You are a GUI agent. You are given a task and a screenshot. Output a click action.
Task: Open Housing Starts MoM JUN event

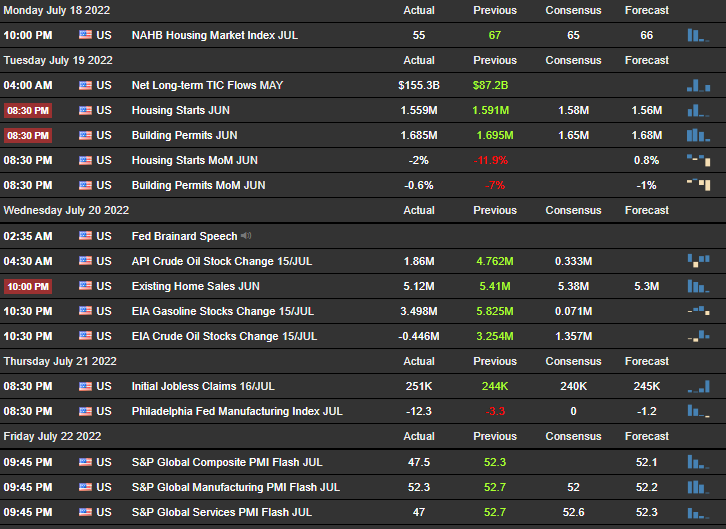[x=195, y=160]
